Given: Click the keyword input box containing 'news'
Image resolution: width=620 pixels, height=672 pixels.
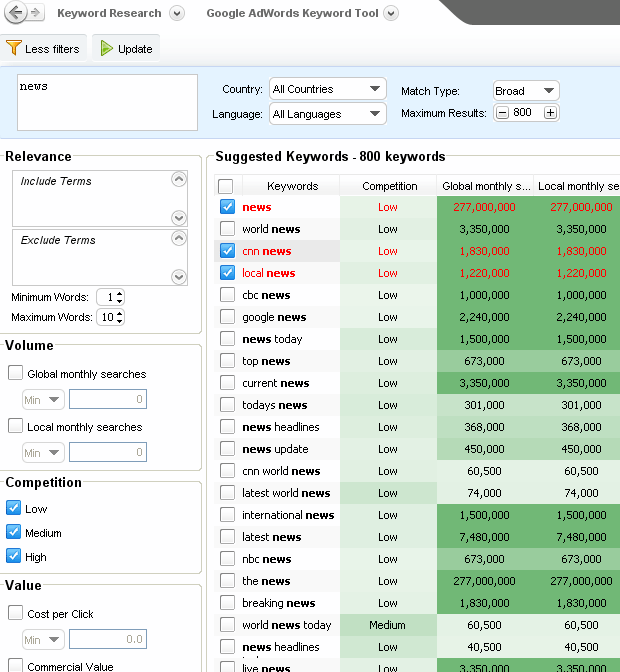Looking at the screenshot, I should pos(107,102).
